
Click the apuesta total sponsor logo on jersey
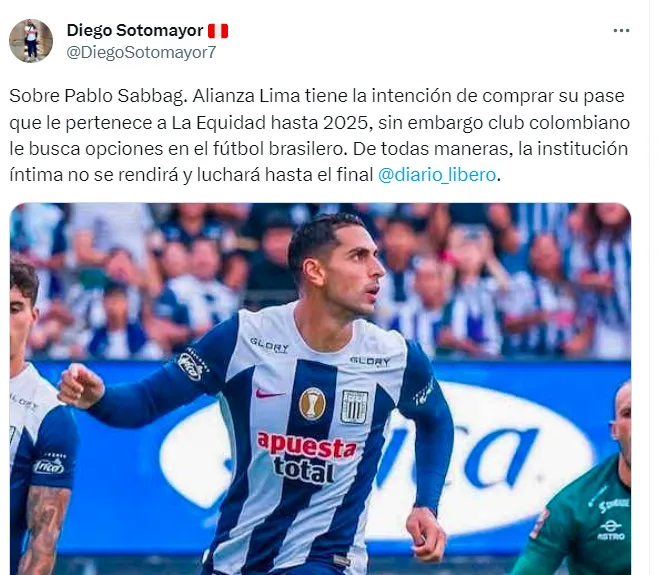tap(307, 457)
